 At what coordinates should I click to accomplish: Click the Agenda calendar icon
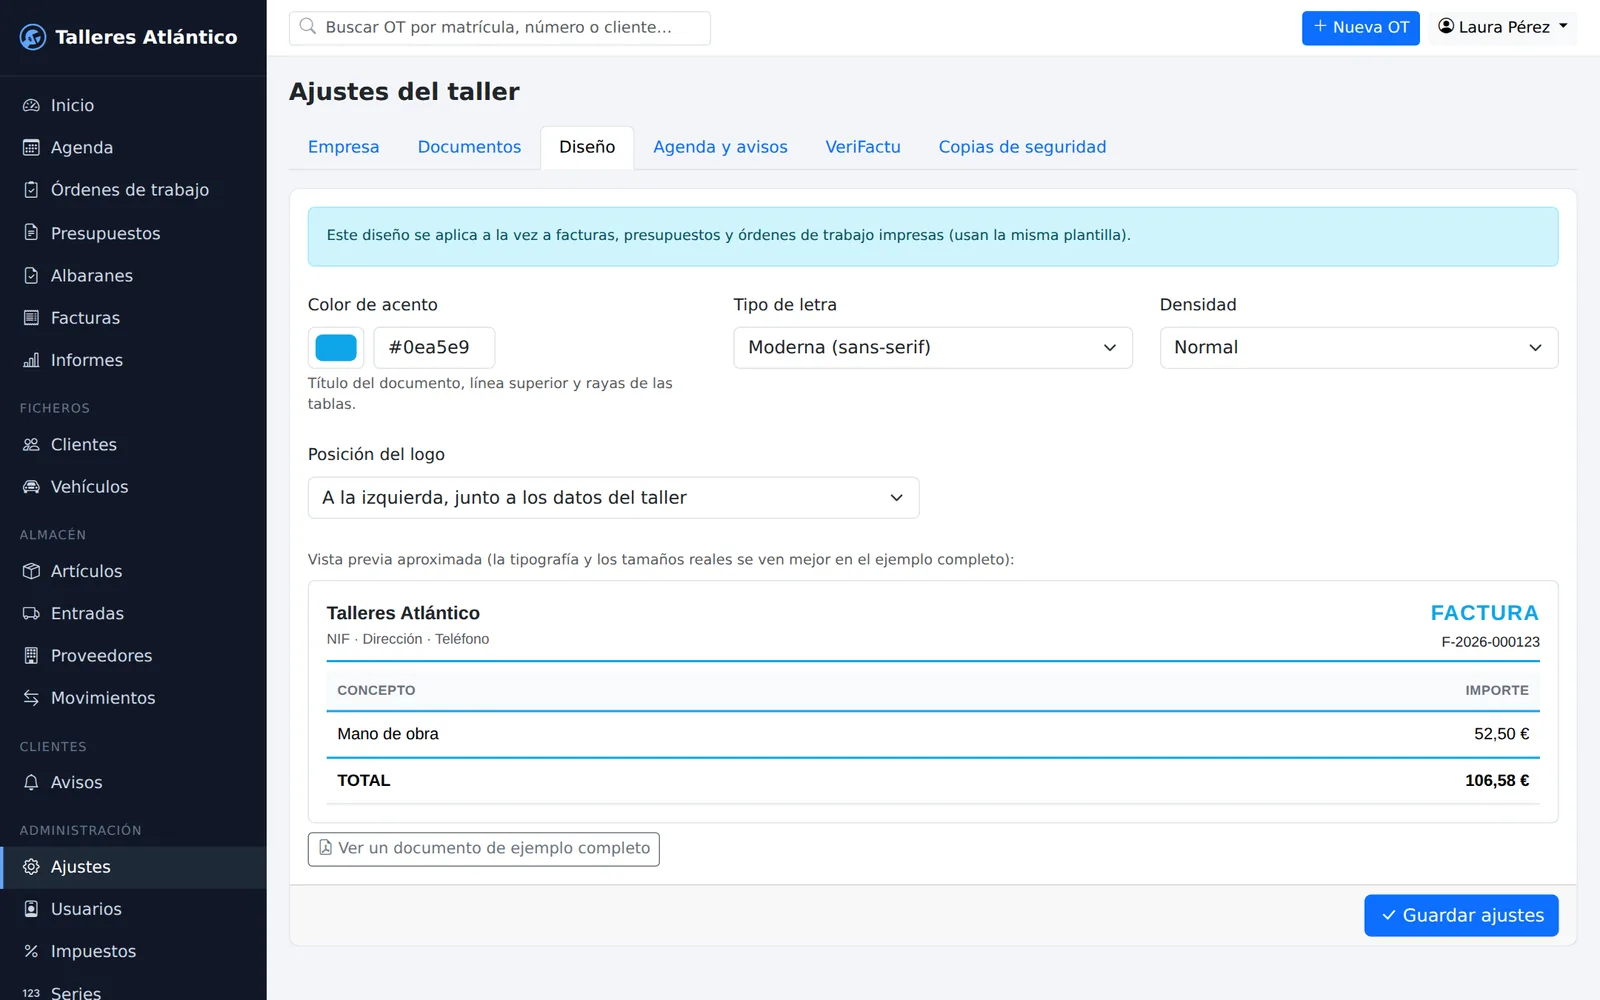pyautogui.click(x=31, y=147)
